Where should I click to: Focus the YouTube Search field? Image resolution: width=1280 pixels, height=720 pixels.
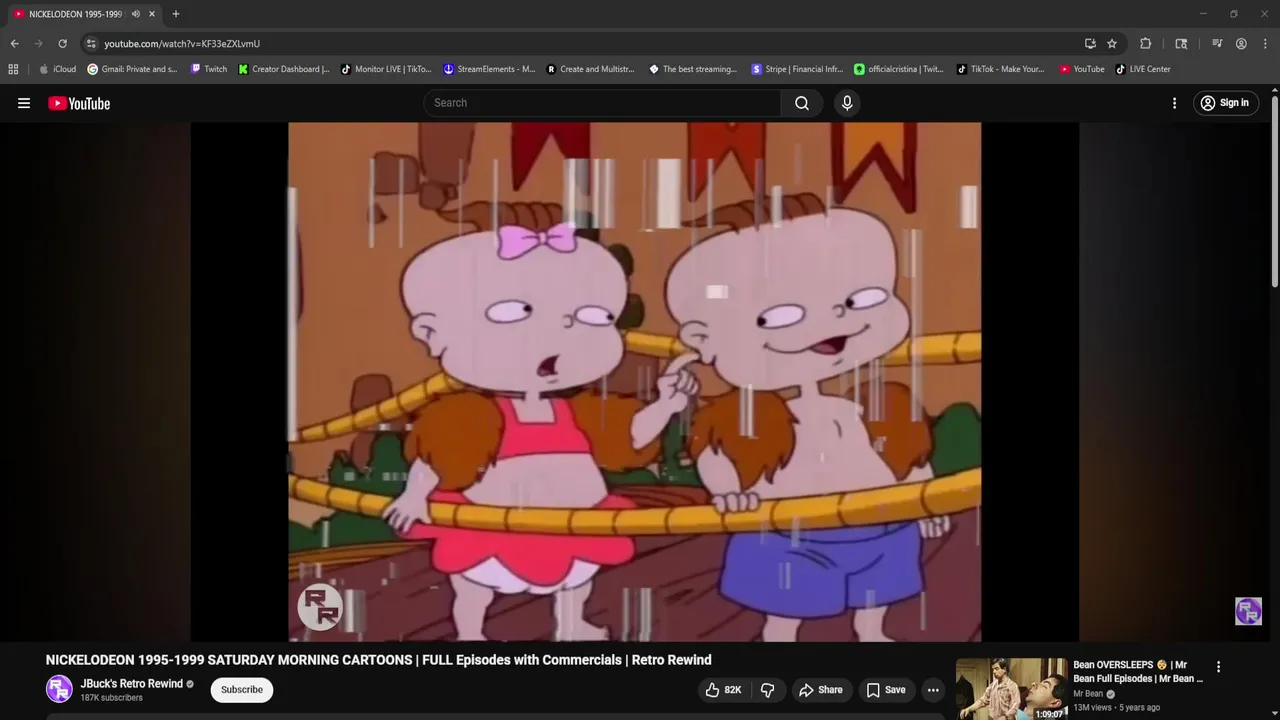pos(603,103)
